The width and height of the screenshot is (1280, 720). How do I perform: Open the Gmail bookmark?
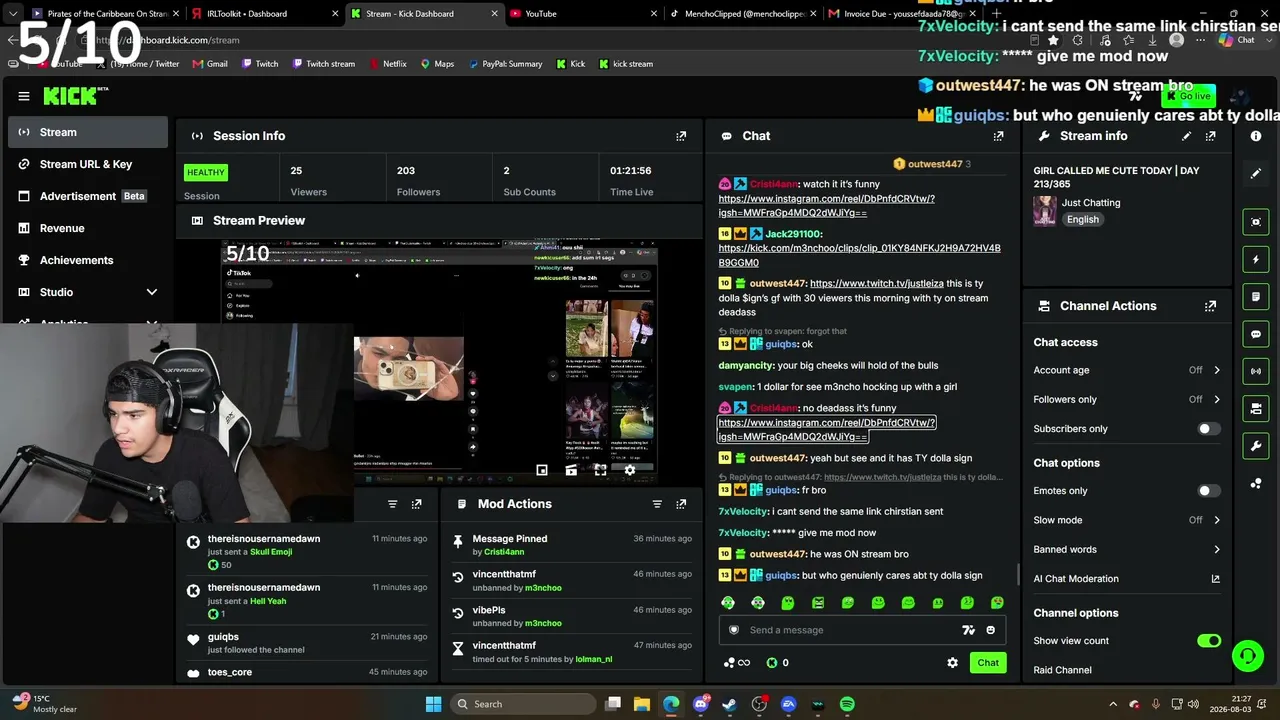coord(209,64)
